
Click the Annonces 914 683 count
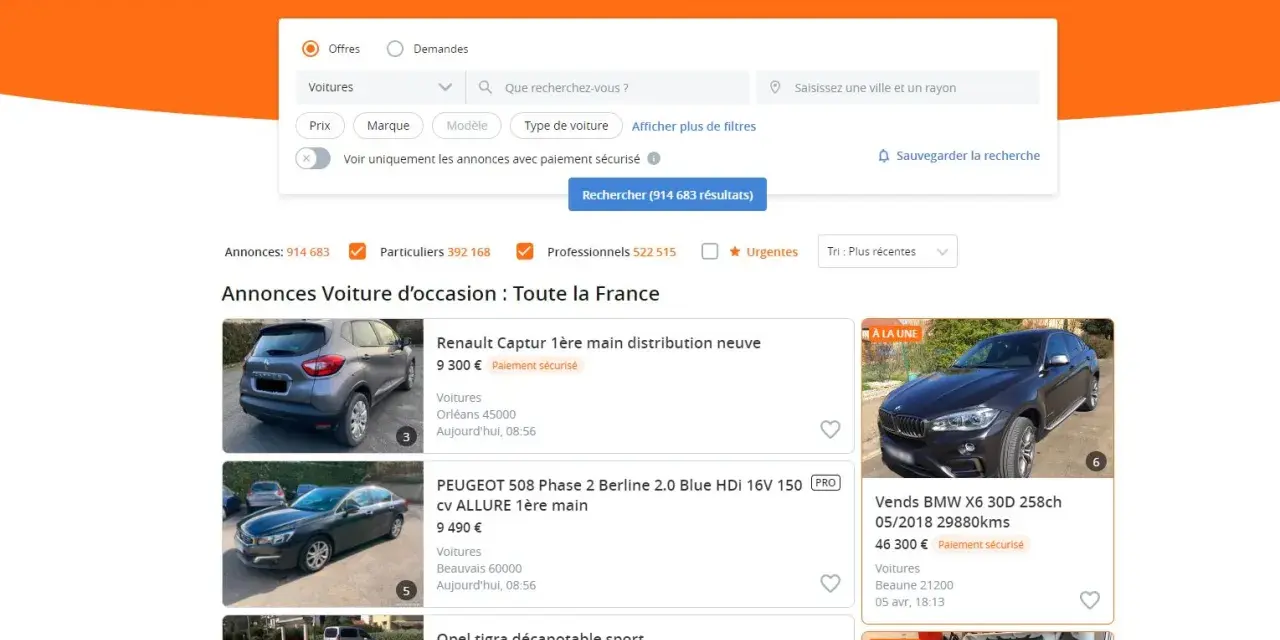pos(277,252)
